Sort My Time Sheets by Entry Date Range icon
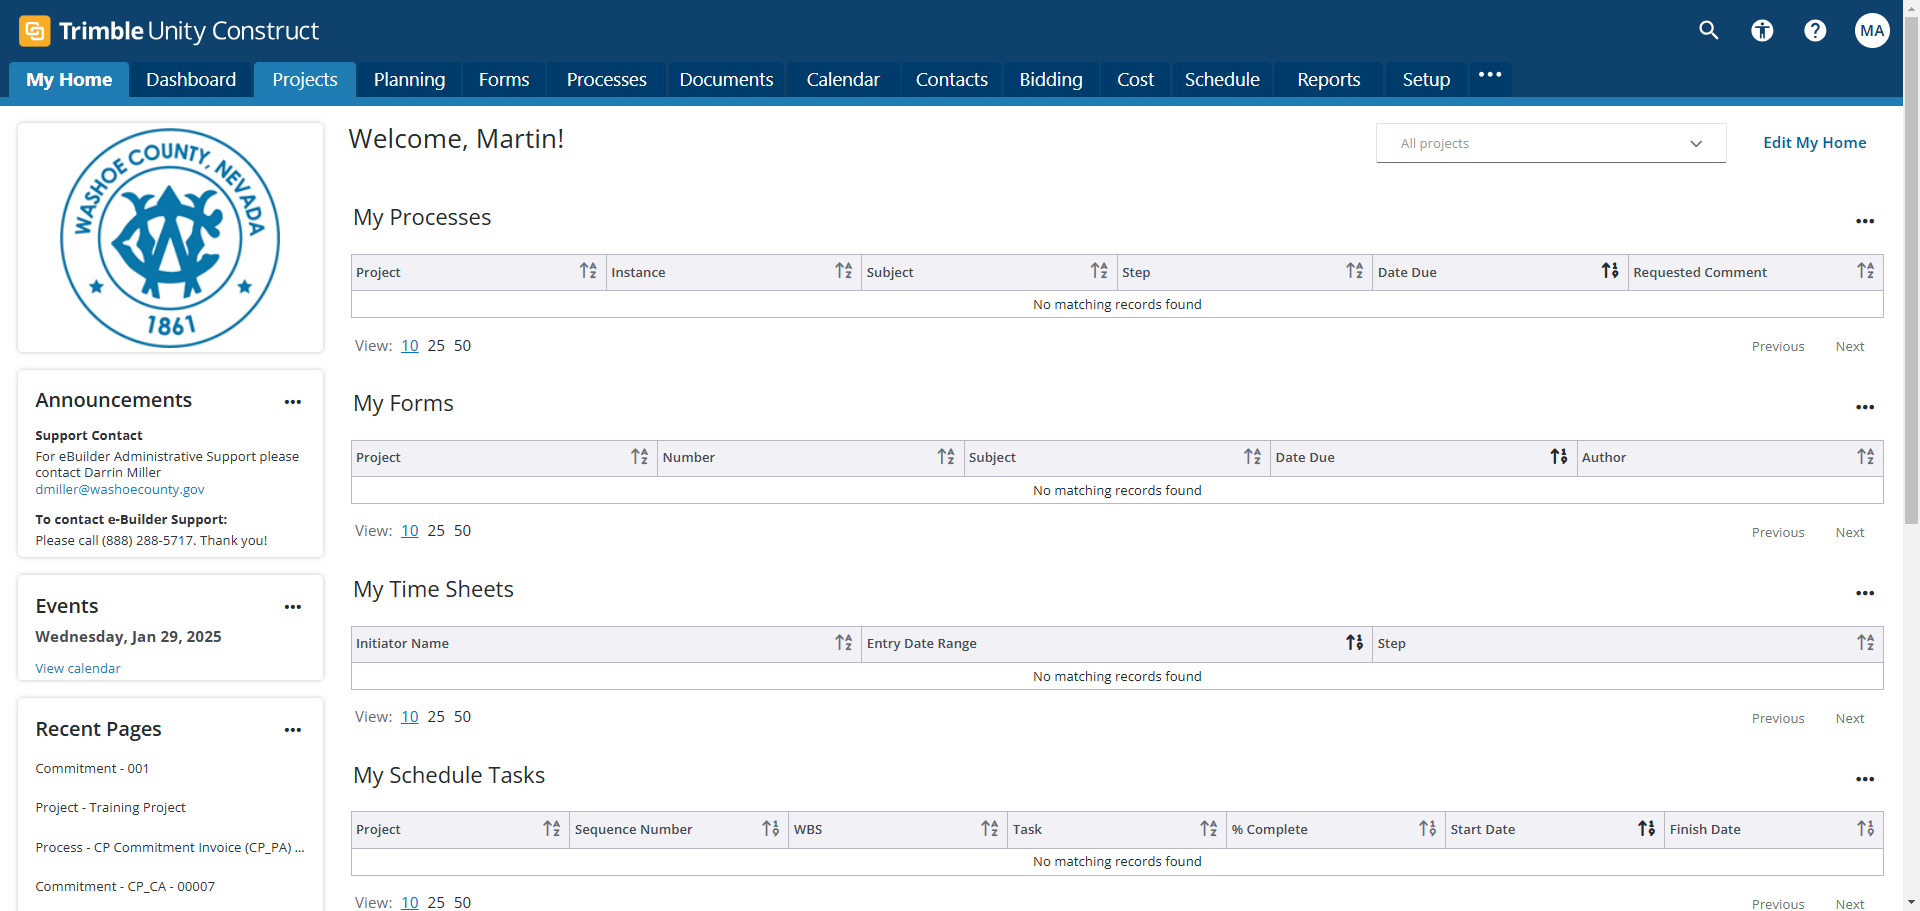Viewport: 1920px width, 911px height. point(1355,643)
